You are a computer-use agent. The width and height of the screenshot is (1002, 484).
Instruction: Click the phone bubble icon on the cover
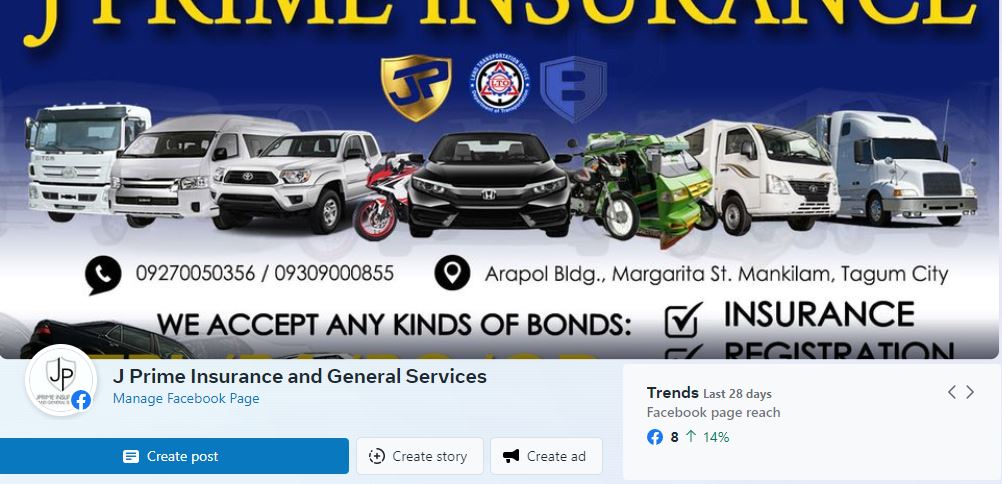click(x=103, y=275)
